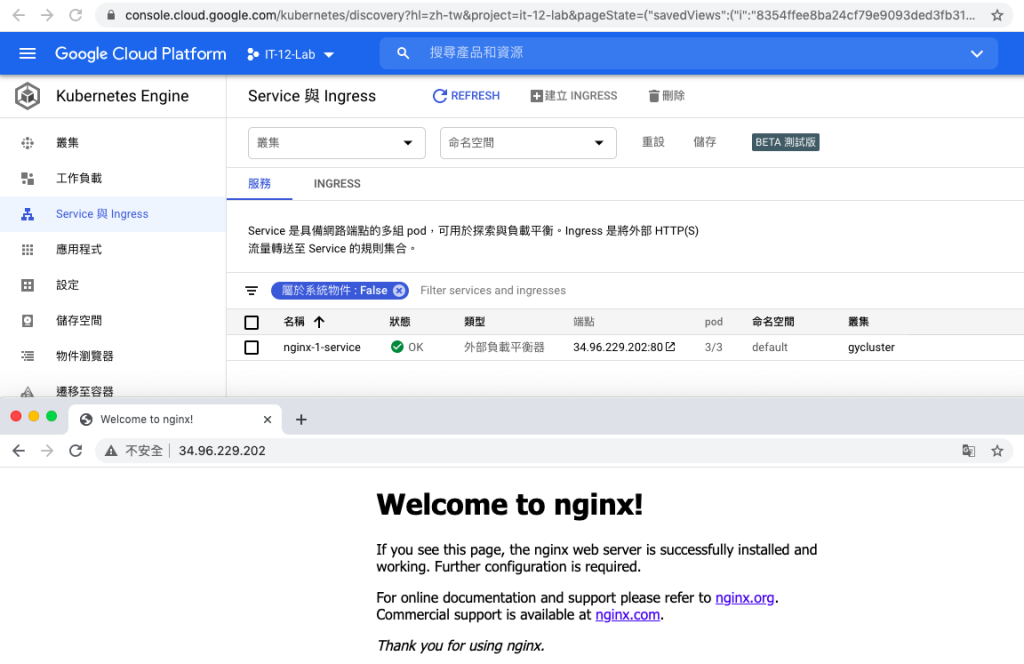1024x664 pixels.
Task: Bookmark the console page with star icon
Action: tap(997, 15)
